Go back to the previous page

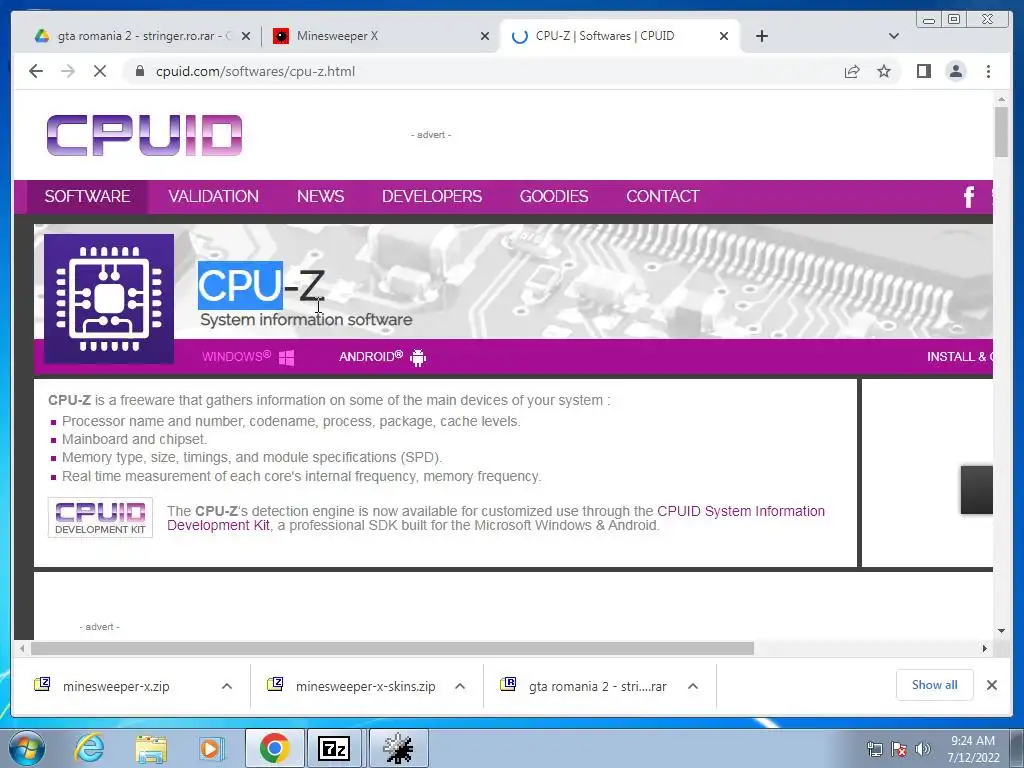[36, 71]
